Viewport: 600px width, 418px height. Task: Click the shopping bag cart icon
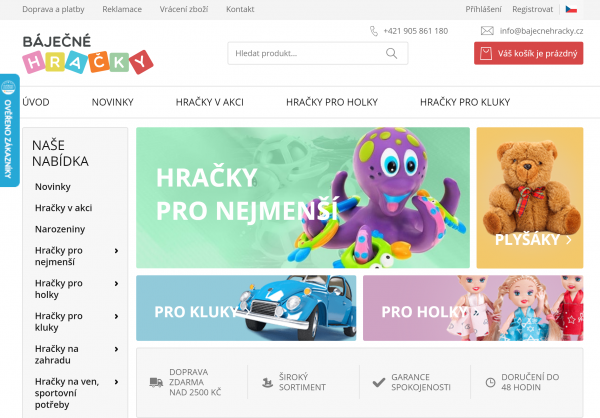pyautogui.click(x=486, y=53)
